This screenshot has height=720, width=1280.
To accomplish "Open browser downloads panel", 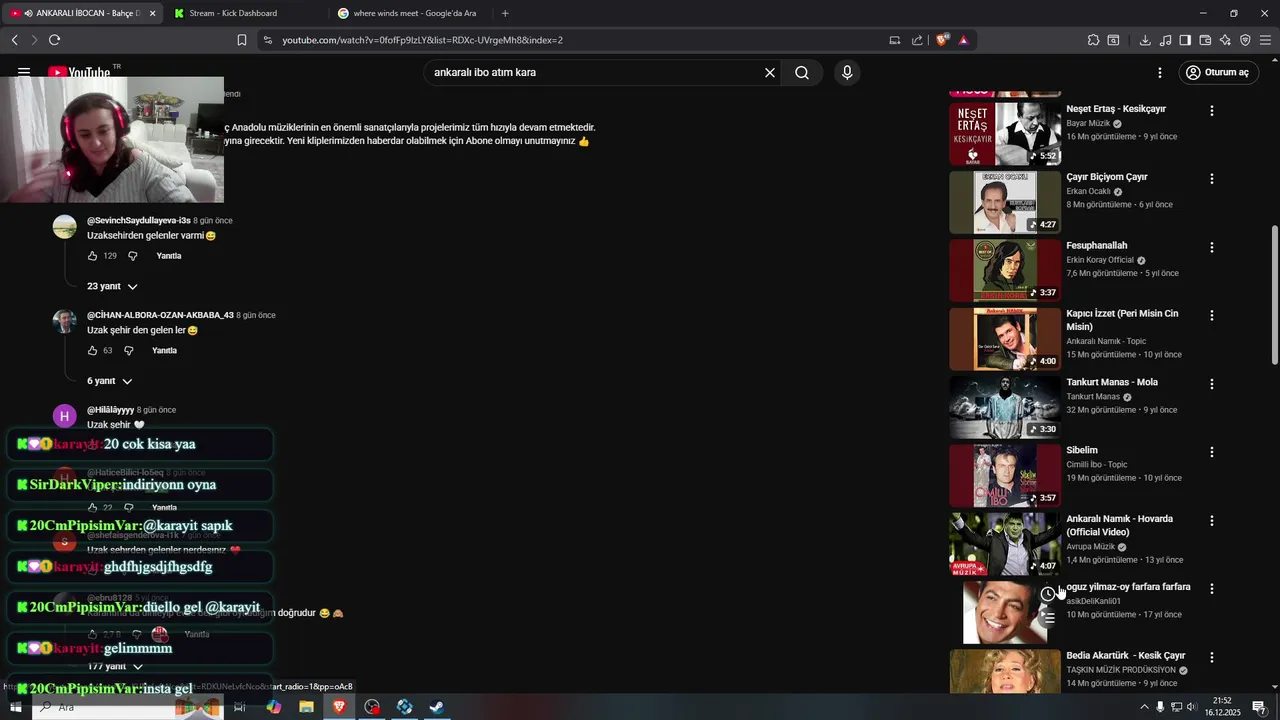I will click(x=1145, y=40).
